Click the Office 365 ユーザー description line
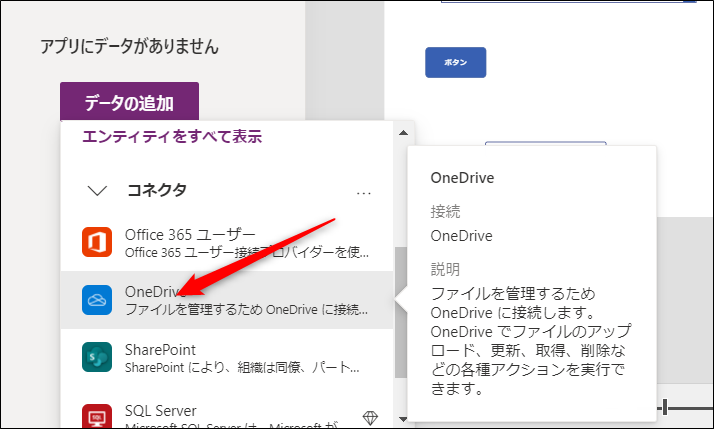 pyautogui.click(x=247, y=252)
